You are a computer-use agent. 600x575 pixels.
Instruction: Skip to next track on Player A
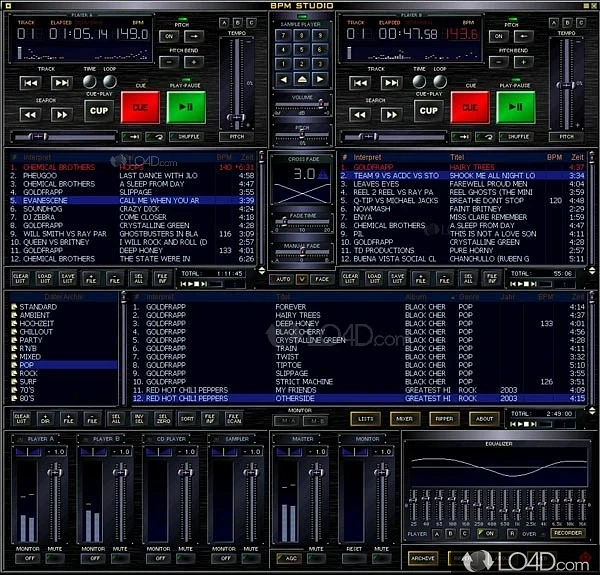pos(62,82)
